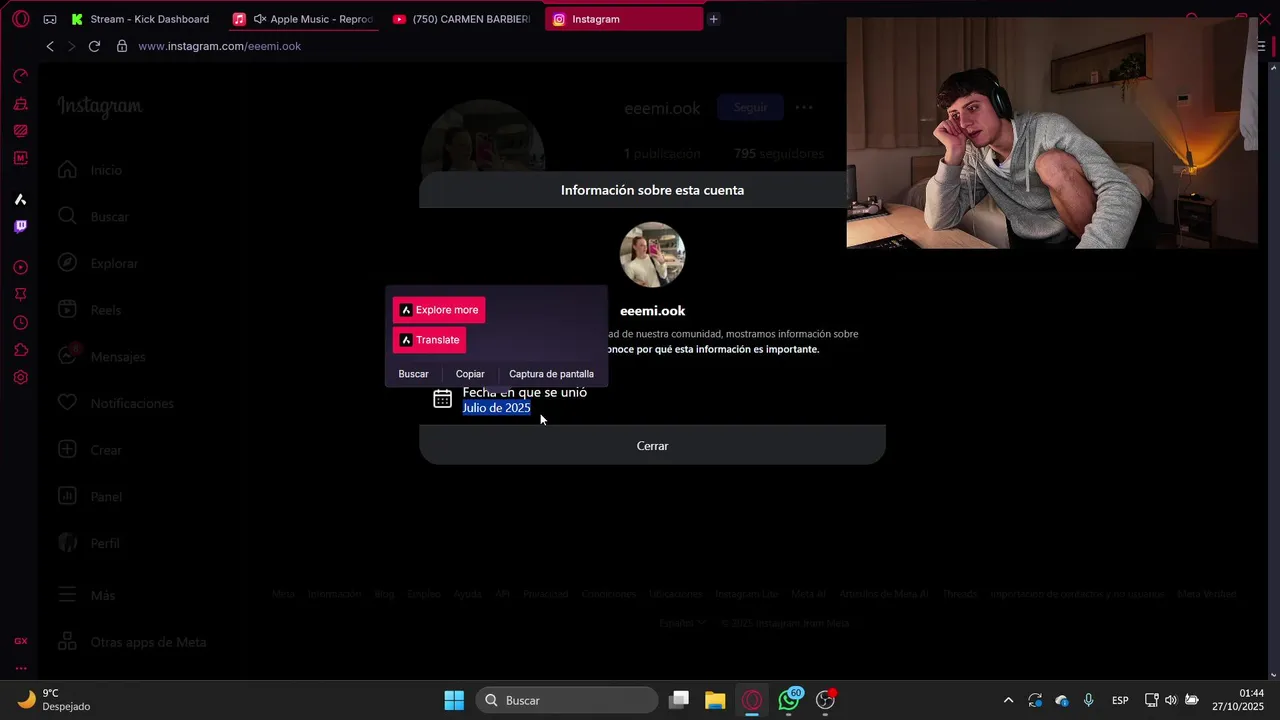The image size is (1280, 720).
Task: Click Translate in the selection popup
Action: 429,340
